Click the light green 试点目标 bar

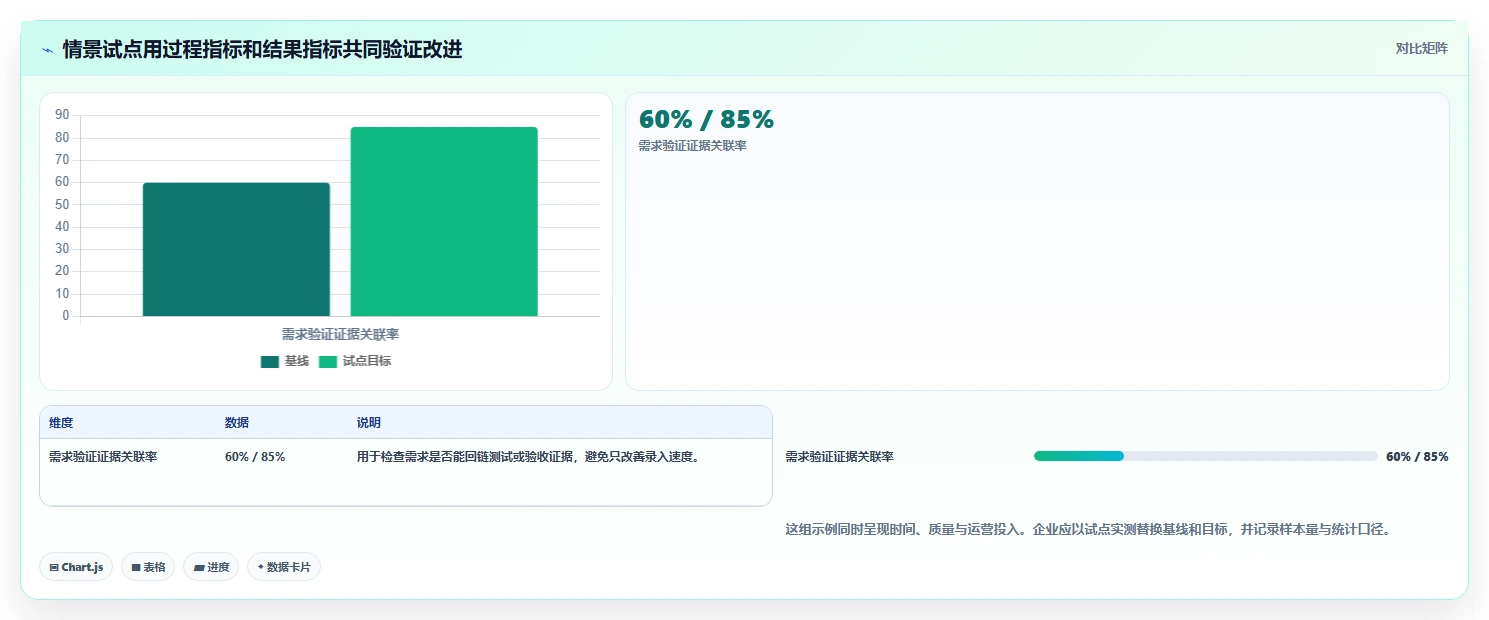444,221
